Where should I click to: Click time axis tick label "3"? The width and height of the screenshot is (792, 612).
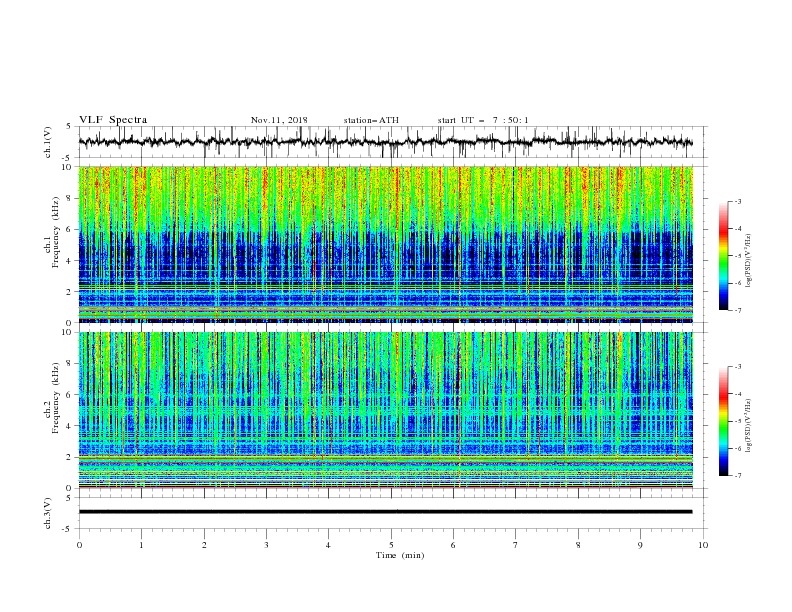point(266,545)
